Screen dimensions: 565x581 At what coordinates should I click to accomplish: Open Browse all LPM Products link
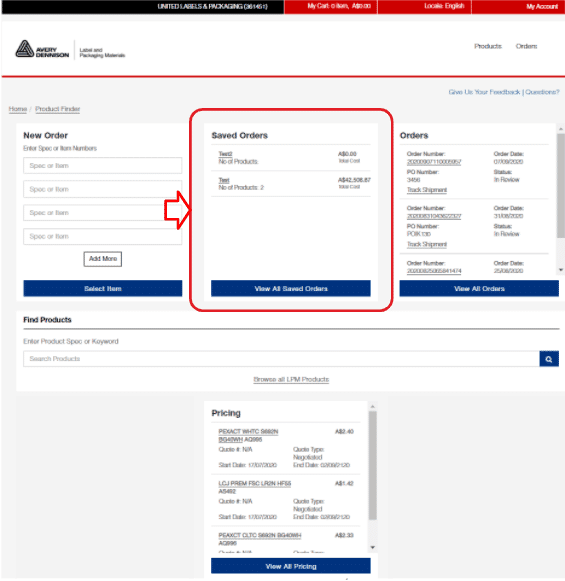pos(291,379)
